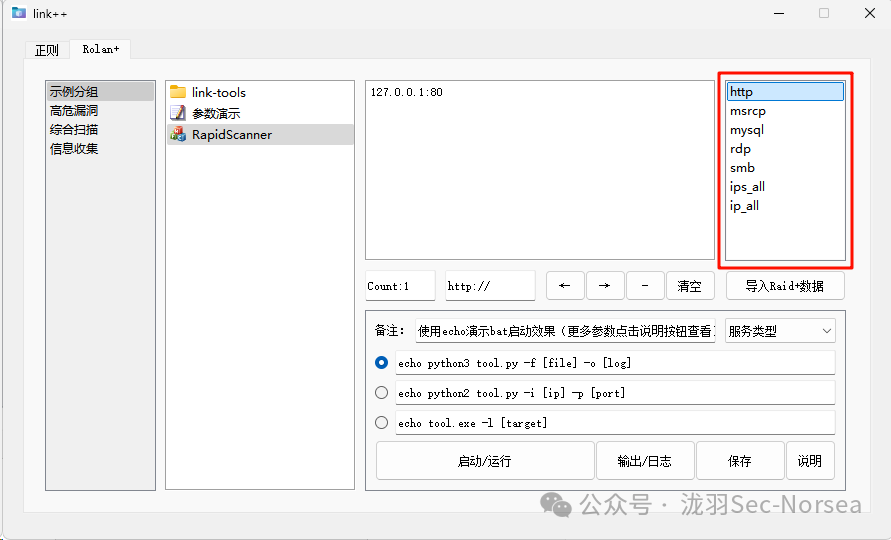Select the tool.exe command radio button

(381, 423)
